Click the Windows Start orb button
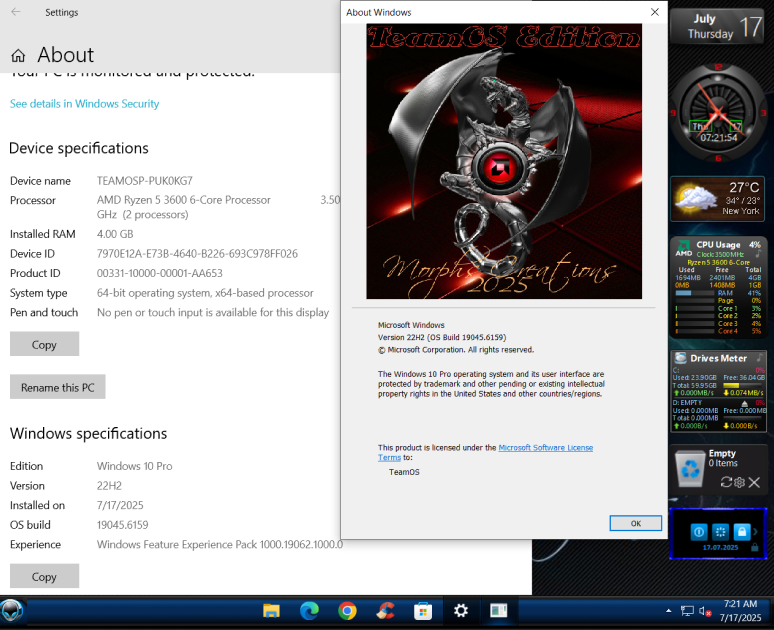This screenshot has width=774, height=630. [x=11, y=611]
